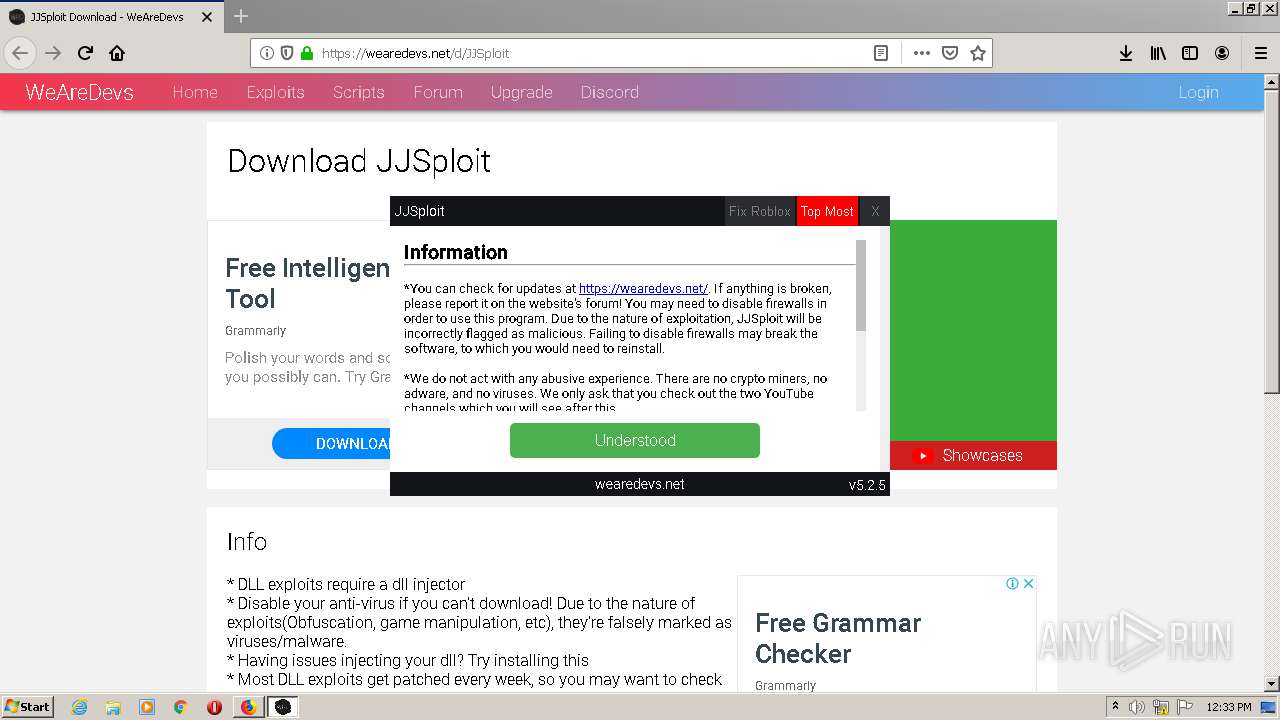
Task: Open Scripts in WeAreDevs navbar
Action: coord(359,92)
